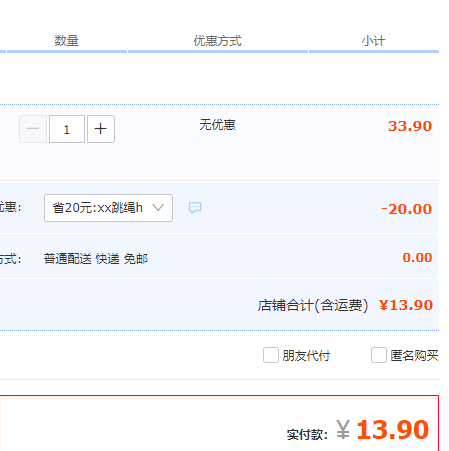Image resolution: width=449 pixels, height=451 pixels.
Task: Click the large 13.90 final payment amount
Action: 393,430
